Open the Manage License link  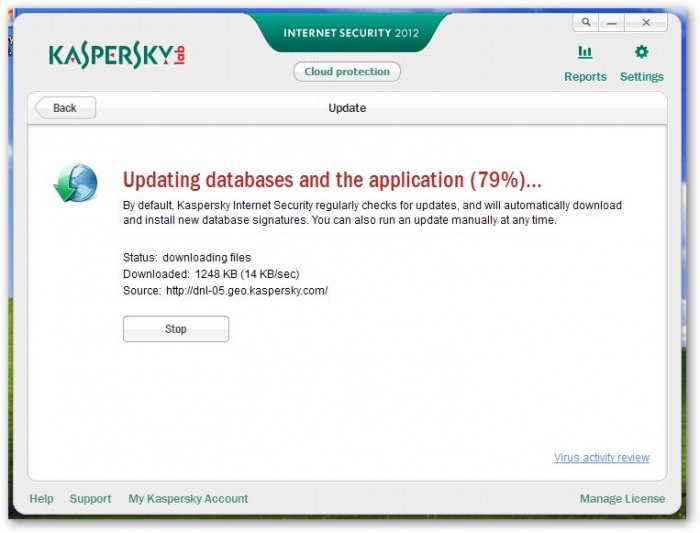tap(622, 499)
